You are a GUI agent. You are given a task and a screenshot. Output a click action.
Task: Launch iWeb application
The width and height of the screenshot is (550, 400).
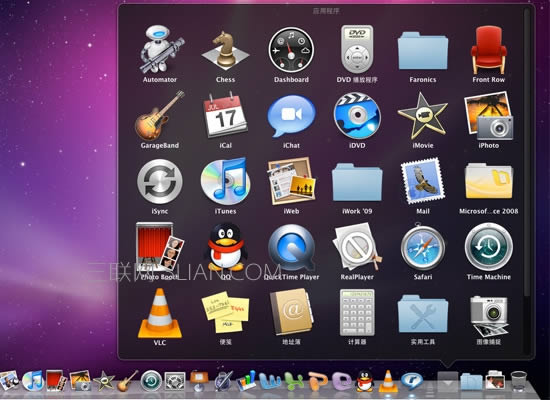pyautogui.click(x=291, y=181)
